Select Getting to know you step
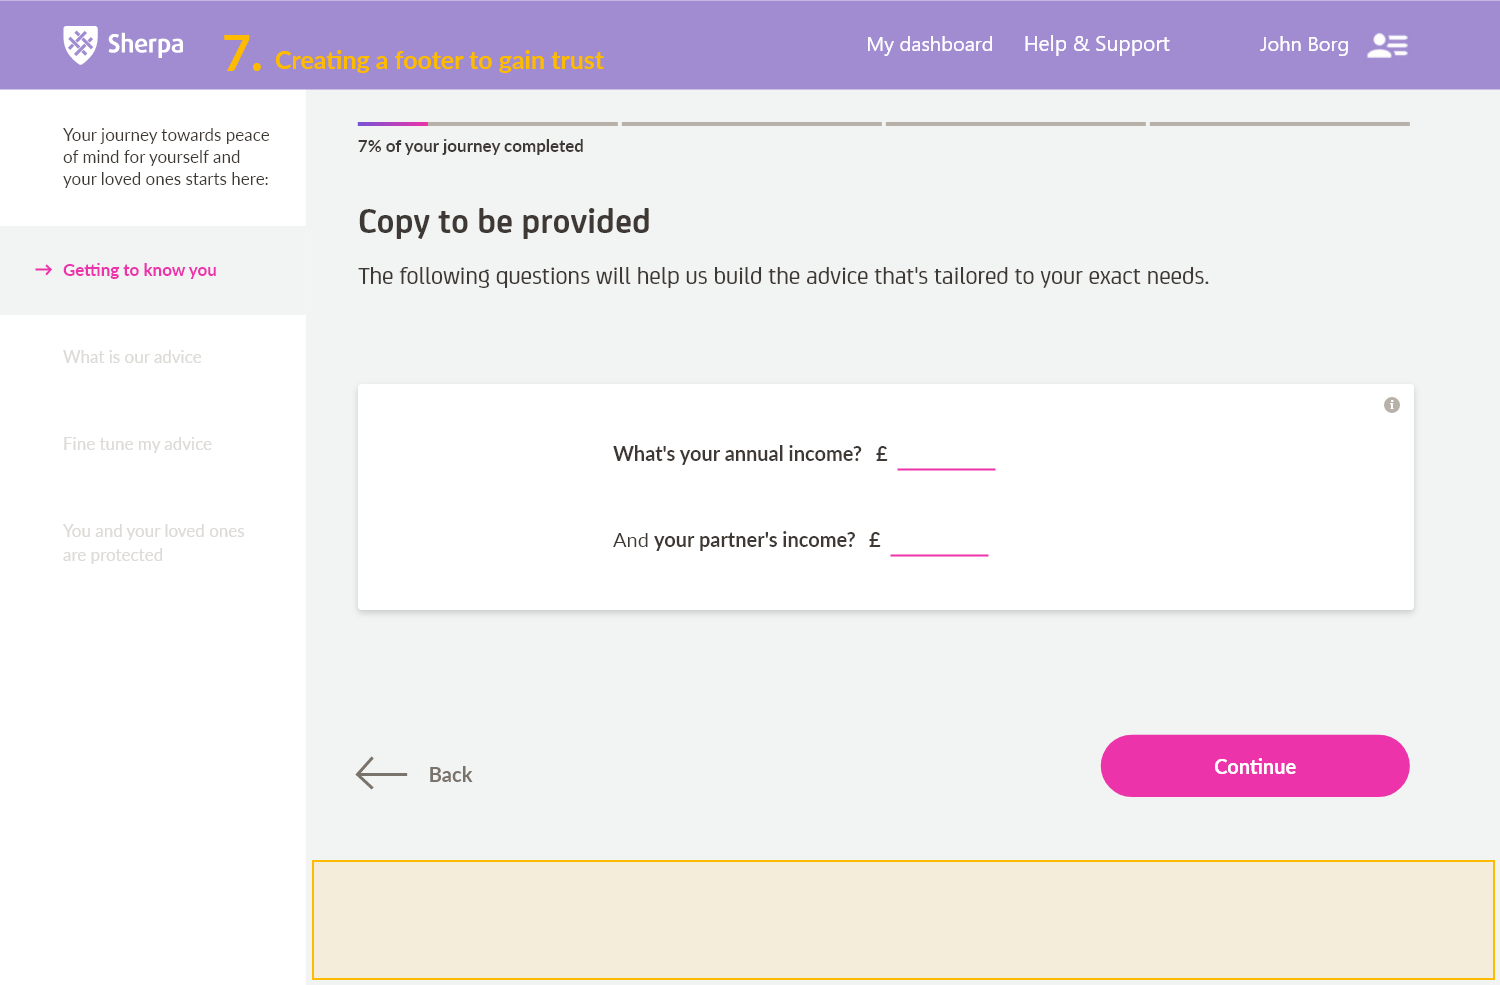 pyautogui.click(x=140, y=270)
